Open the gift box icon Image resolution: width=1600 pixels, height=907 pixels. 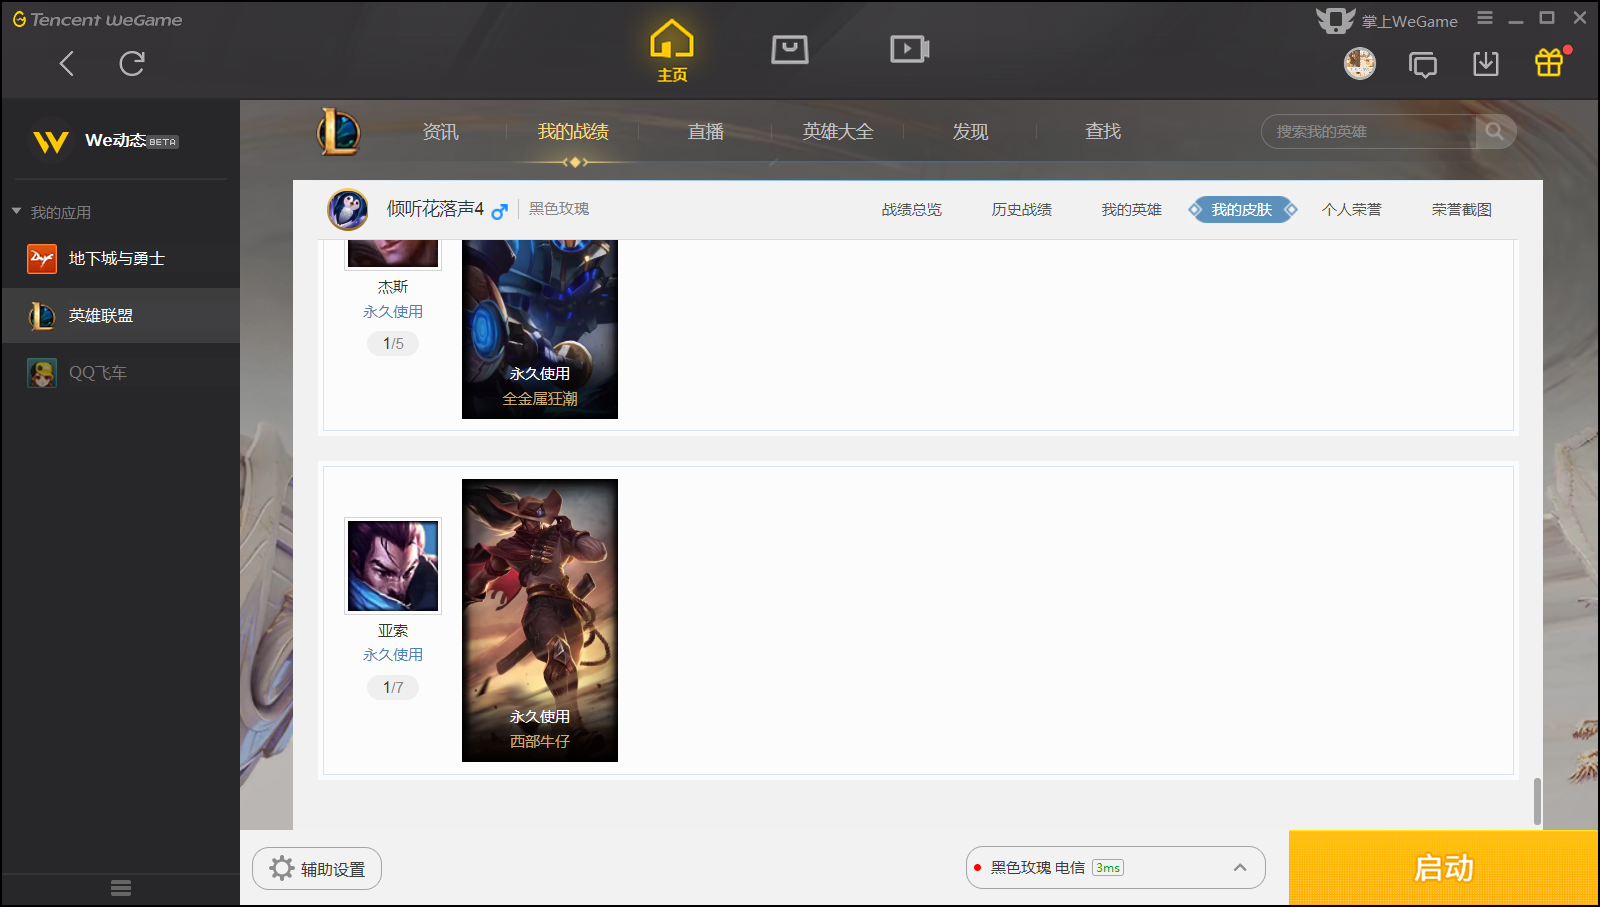(1549, 63)
